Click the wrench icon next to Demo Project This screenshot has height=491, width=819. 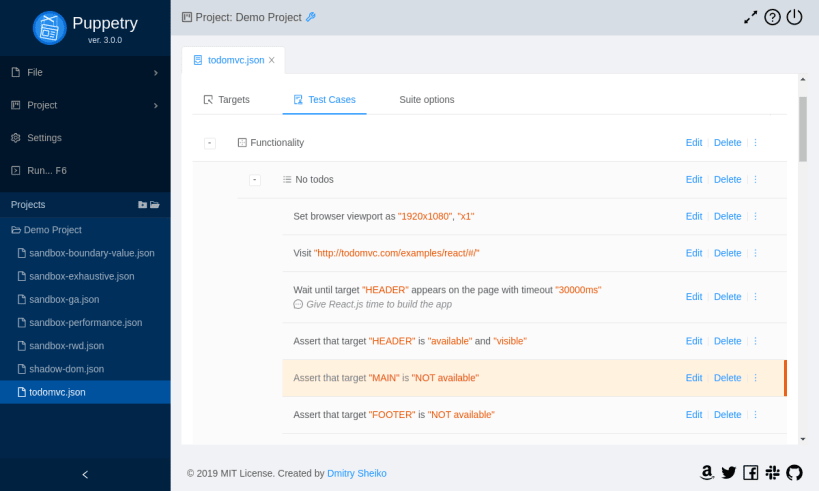[x=311, y=17]
